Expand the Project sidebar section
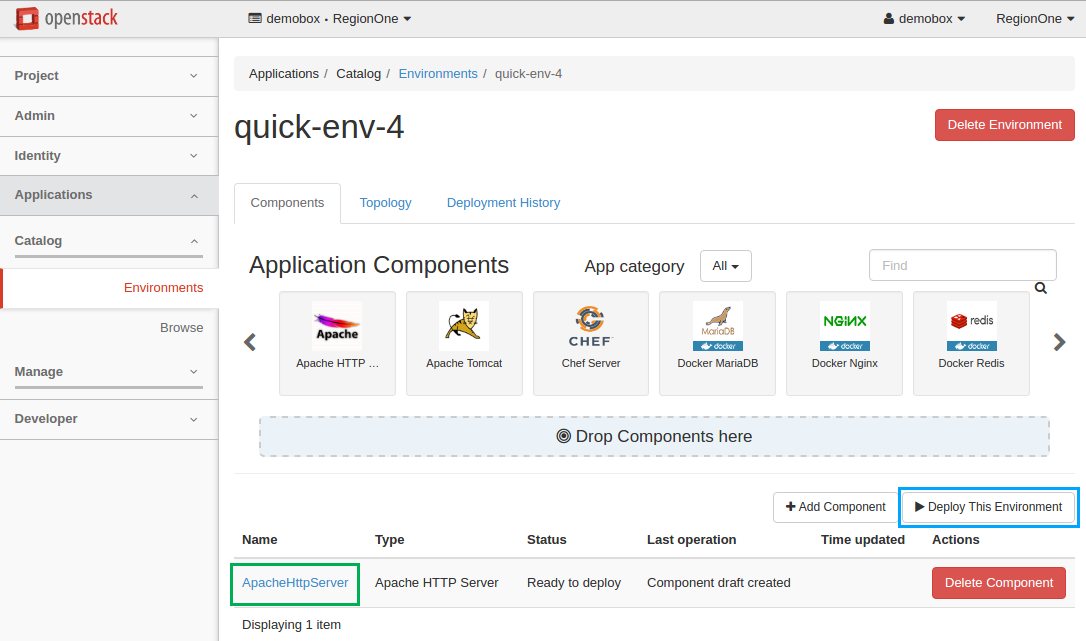Viewport: 1086px width, 641px height. (x=109, y=76)
